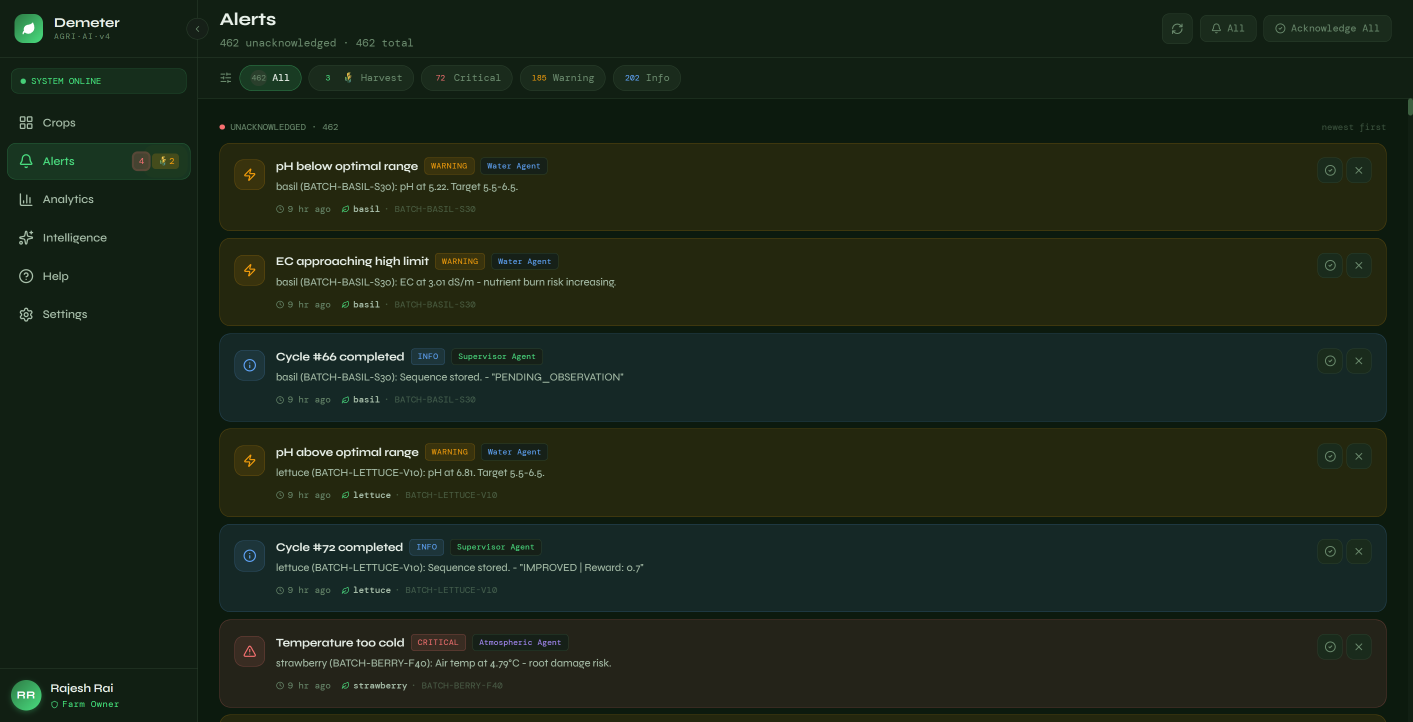1413x722 pixels.
Task: Click BATCH-LETTUCE-V10 on pH above optimal alert
Action: (x=451, y=495)
